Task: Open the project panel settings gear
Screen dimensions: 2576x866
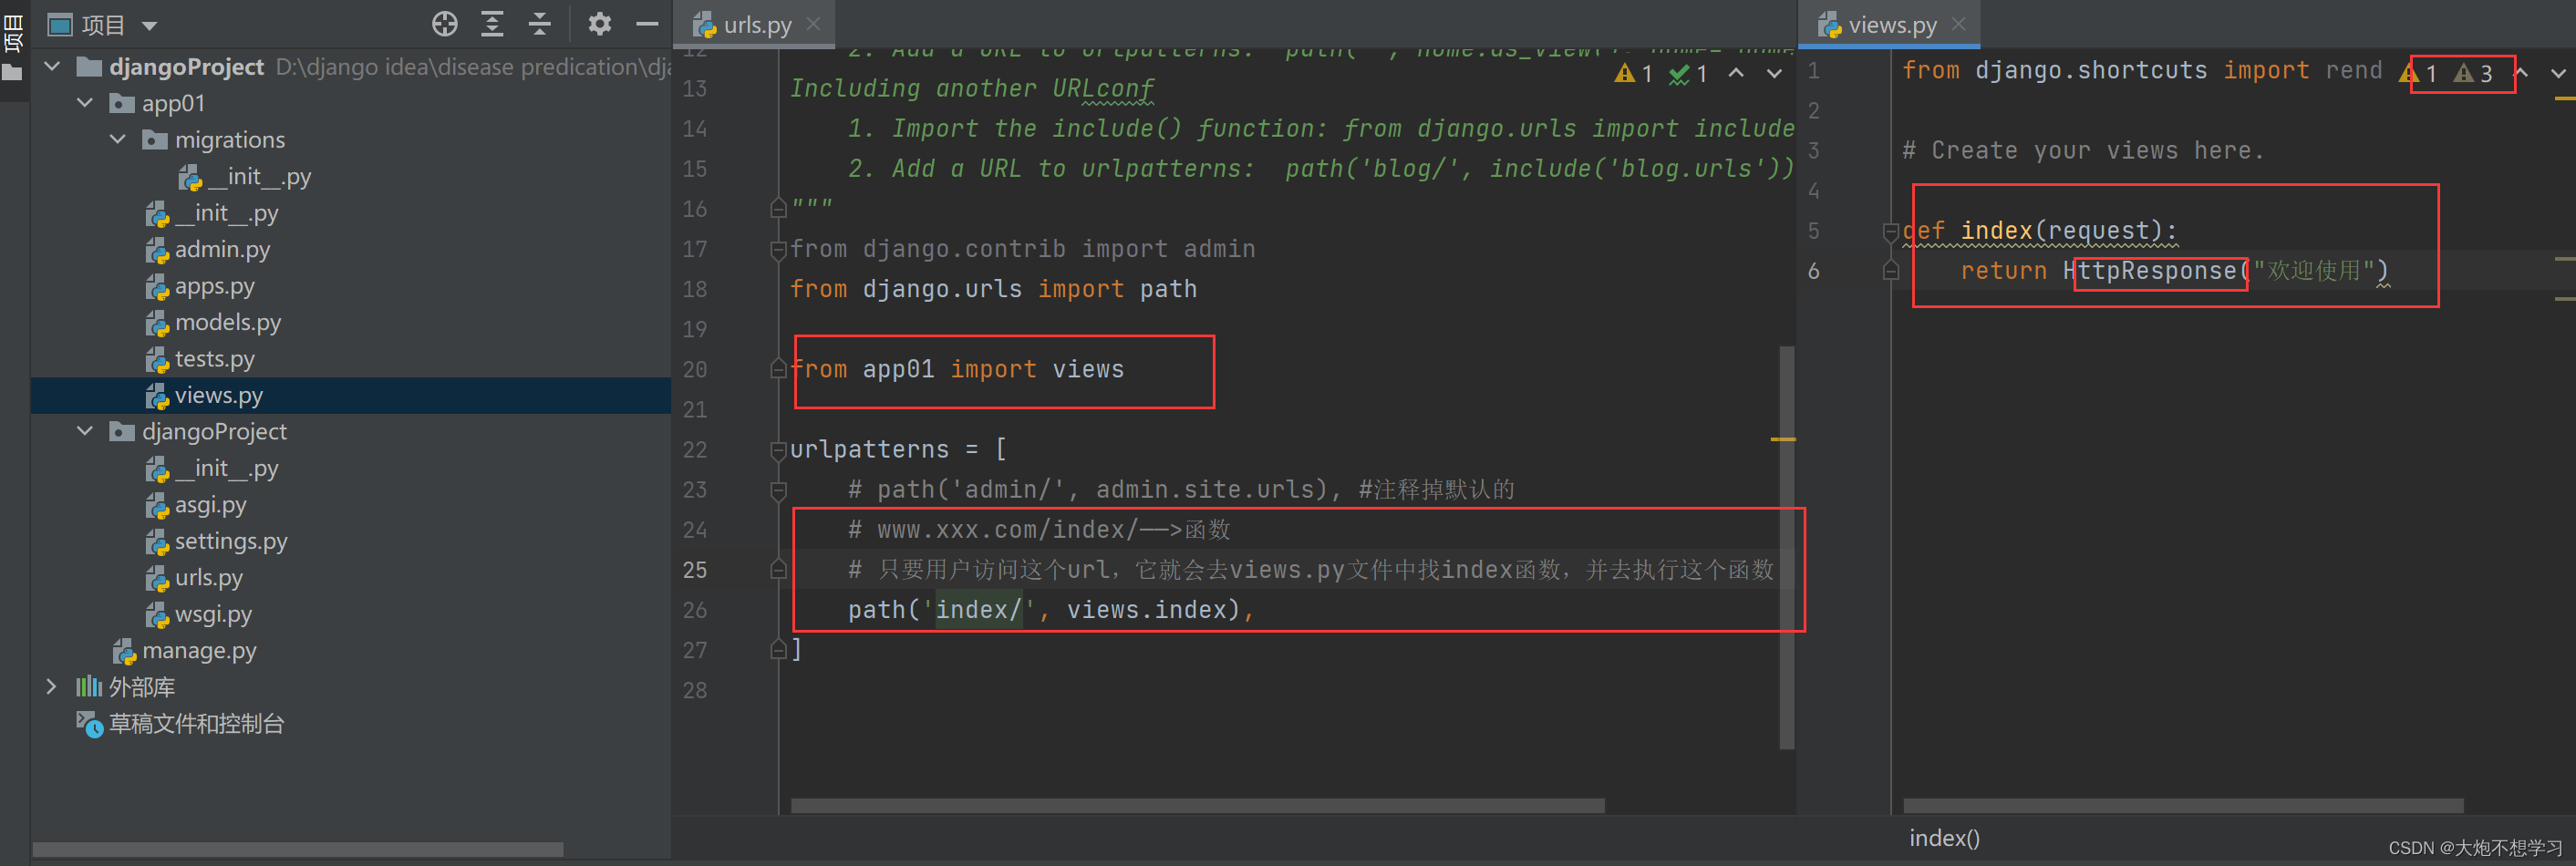Action: tap(599, 24)
